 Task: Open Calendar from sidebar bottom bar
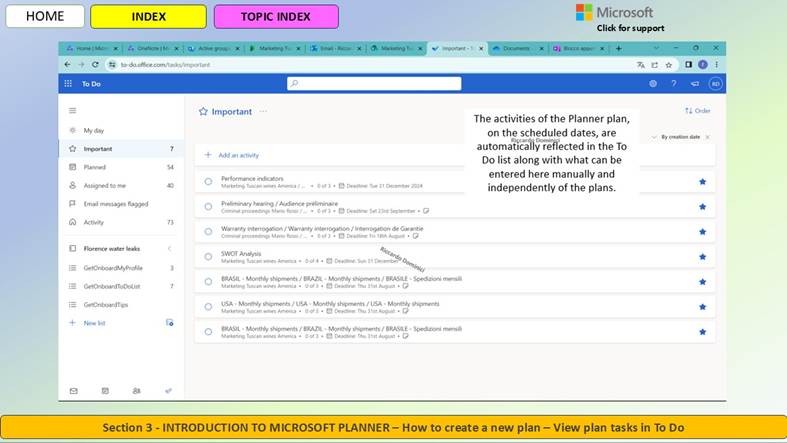click(x=105, y=391)
